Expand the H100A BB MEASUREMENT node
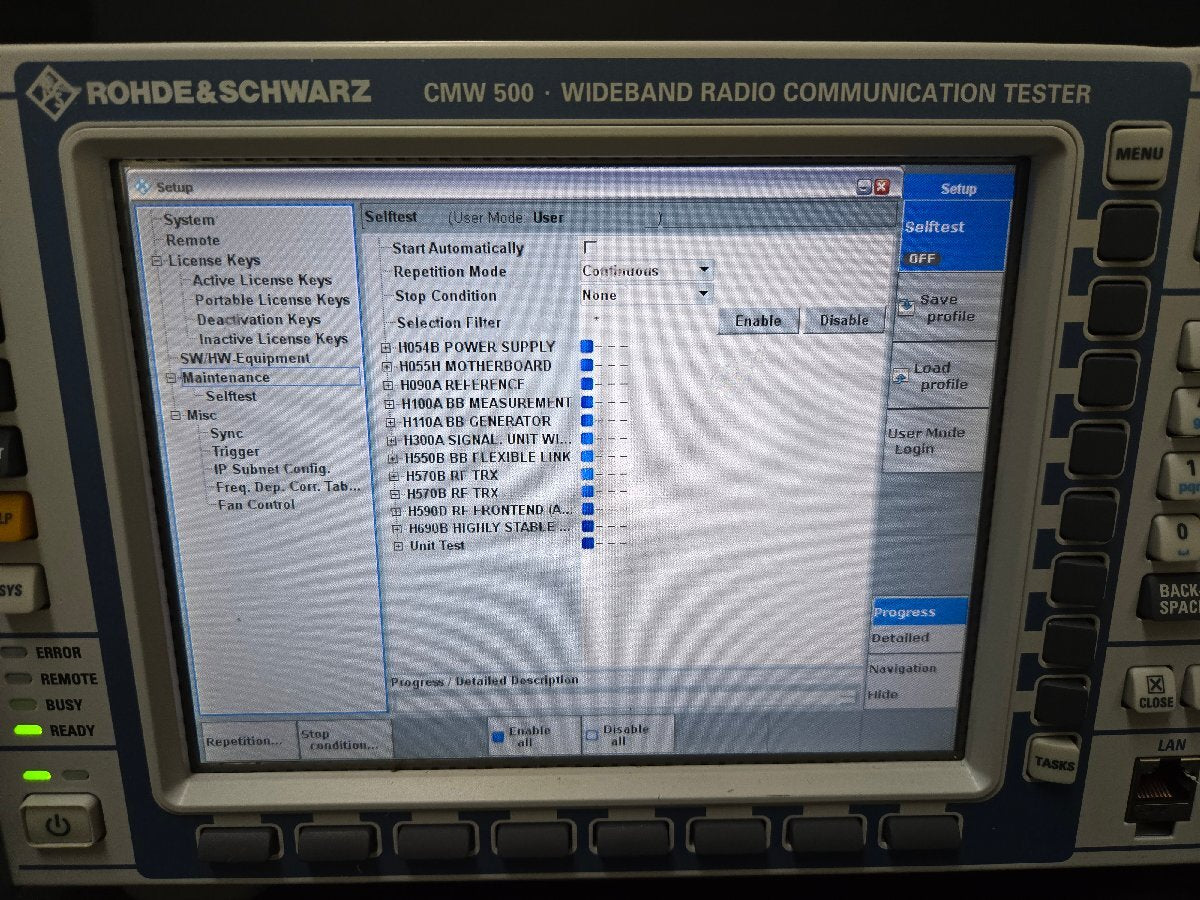The width and height of the screenshot is (1200, 900). pyautogui.click(x=390, y=404)
